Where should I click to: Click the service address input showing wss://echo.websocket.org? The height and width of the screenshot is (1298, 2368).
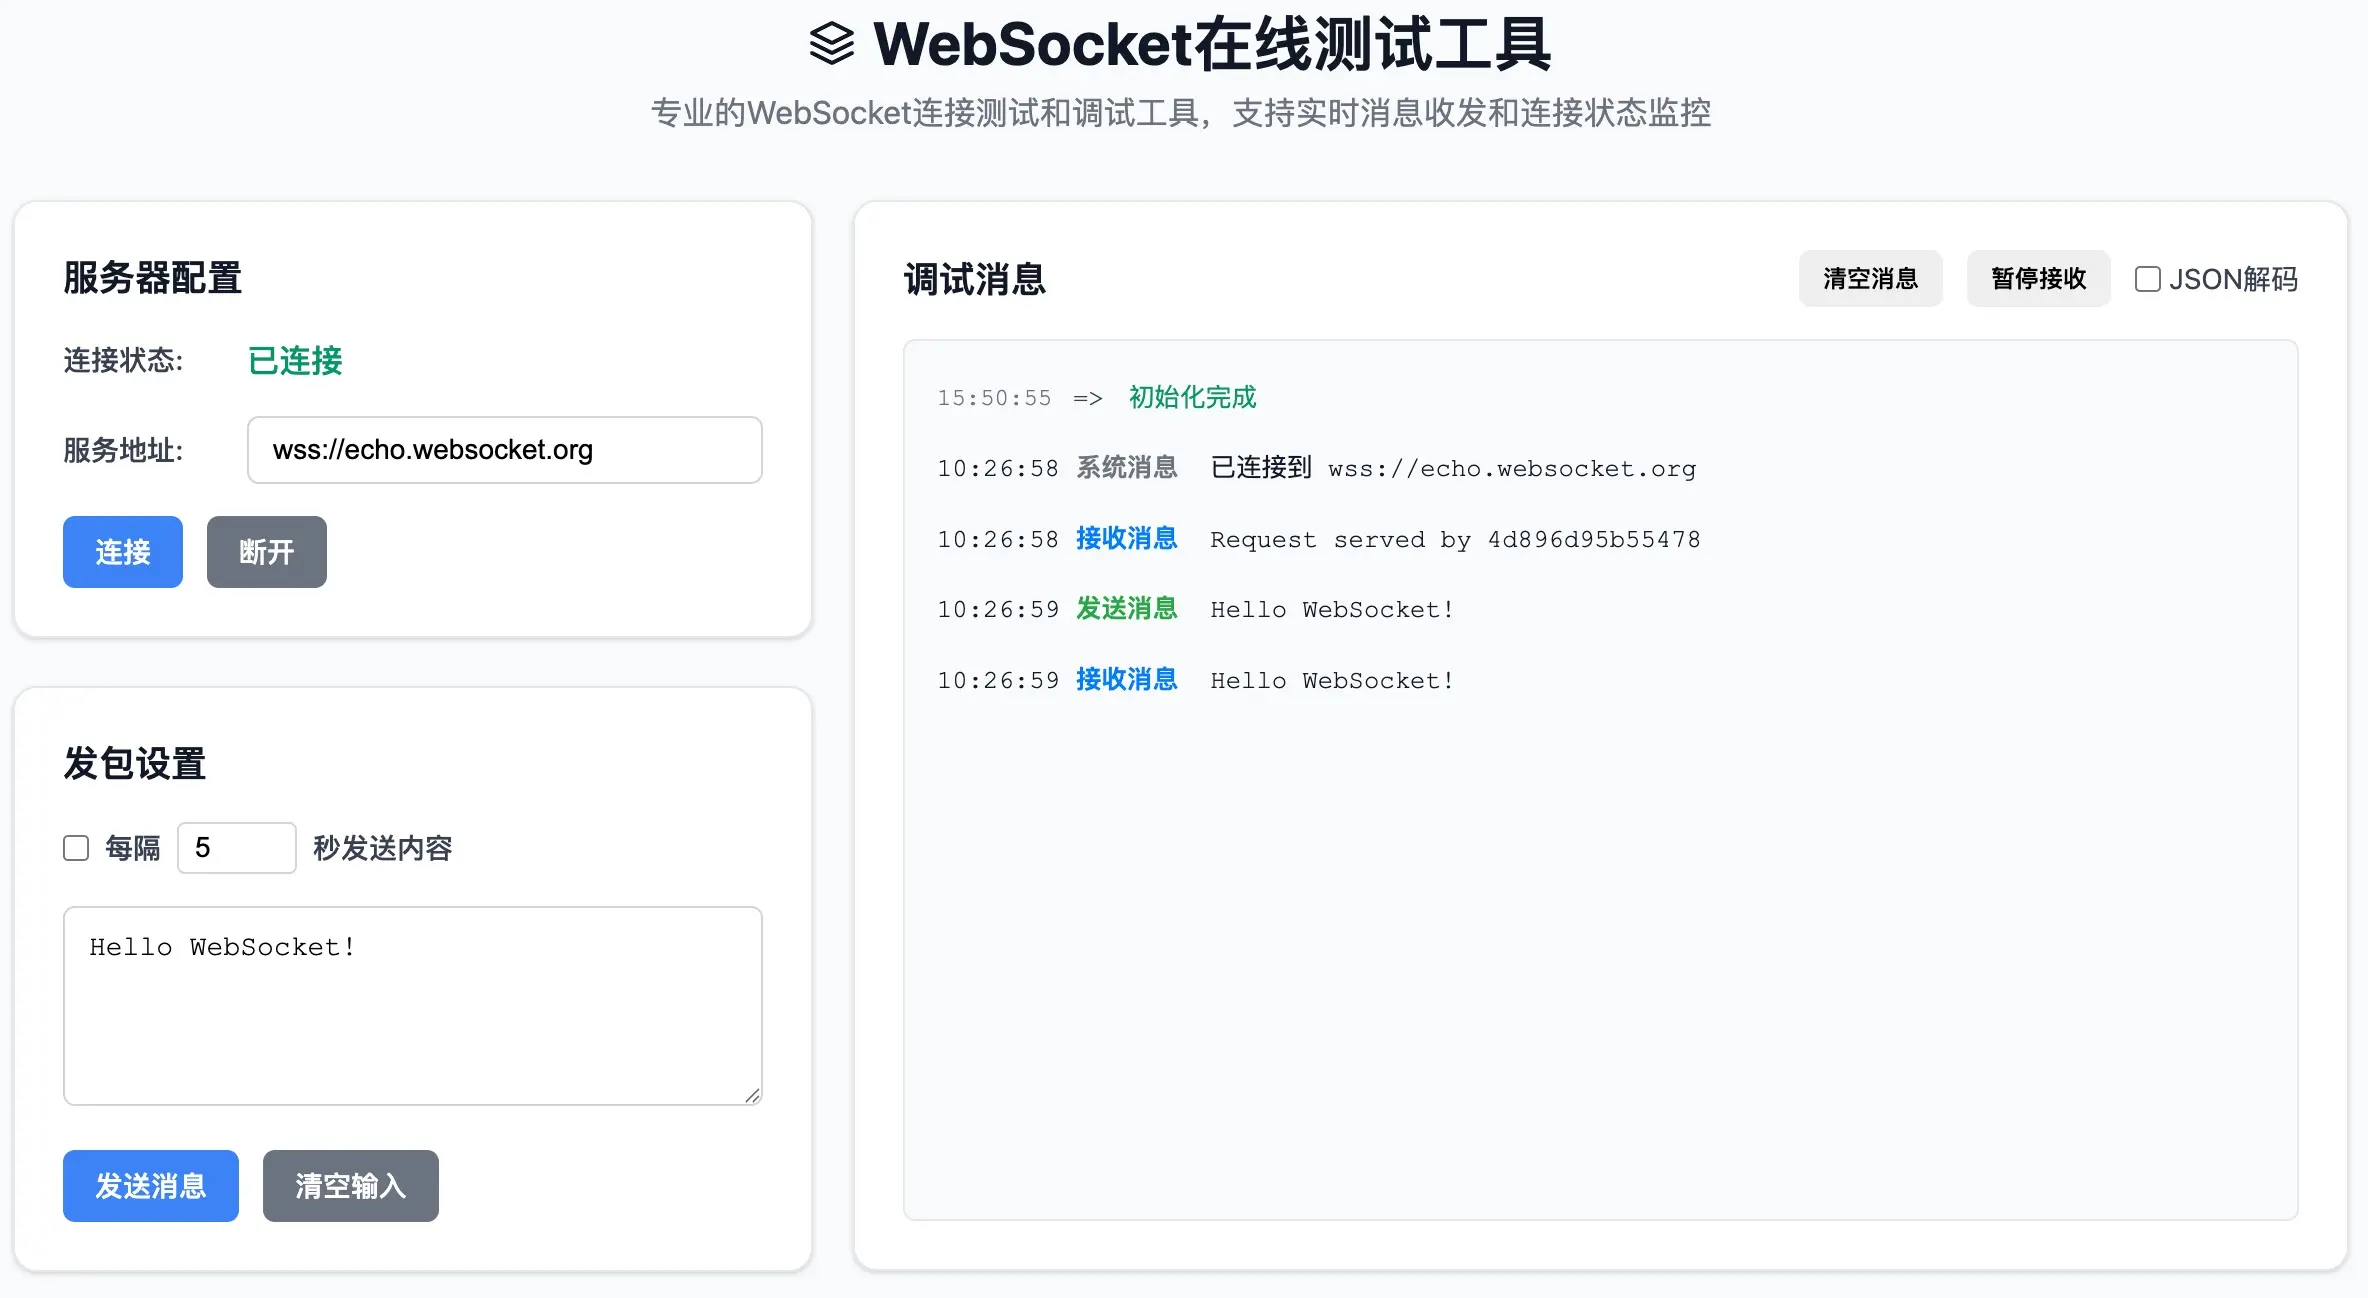pos(504,450)
